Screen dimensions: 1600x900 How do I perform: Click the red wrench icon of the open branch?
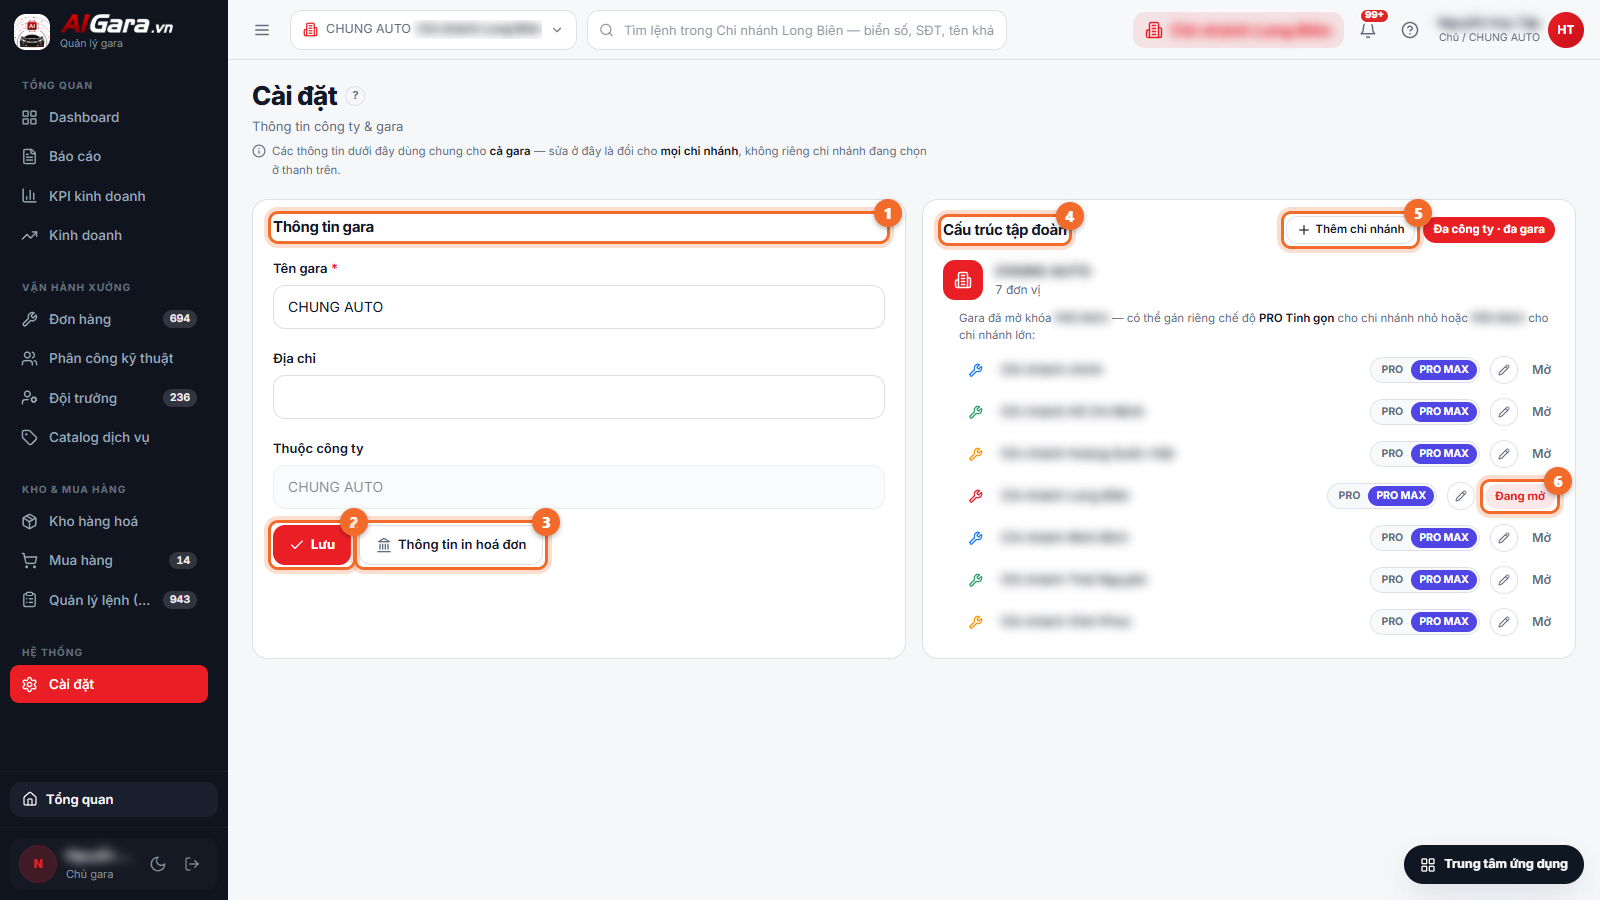976,496
